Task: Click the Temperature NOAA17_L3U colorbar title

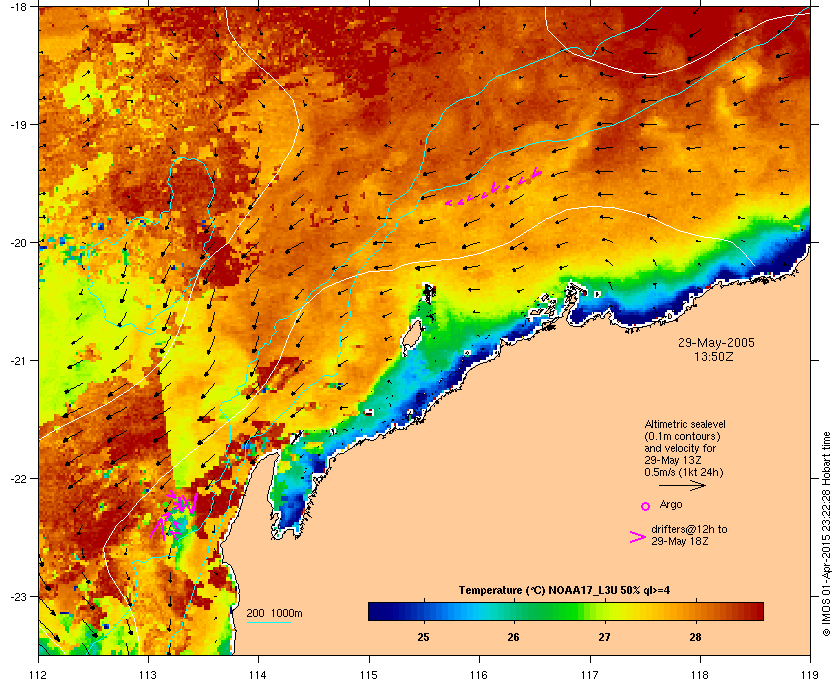Action: tap(564, 591)
